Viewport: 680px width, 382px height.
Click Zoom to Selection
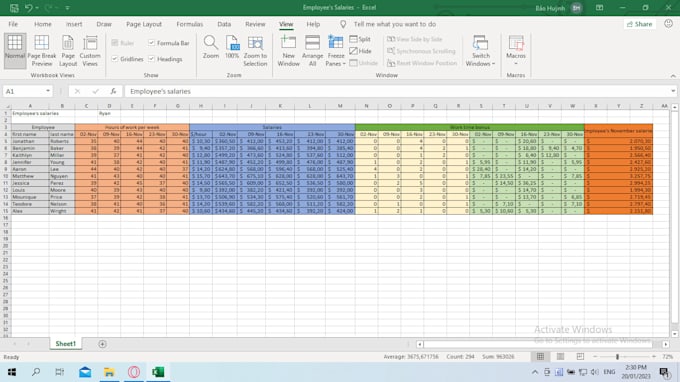[x=255, y=51]
